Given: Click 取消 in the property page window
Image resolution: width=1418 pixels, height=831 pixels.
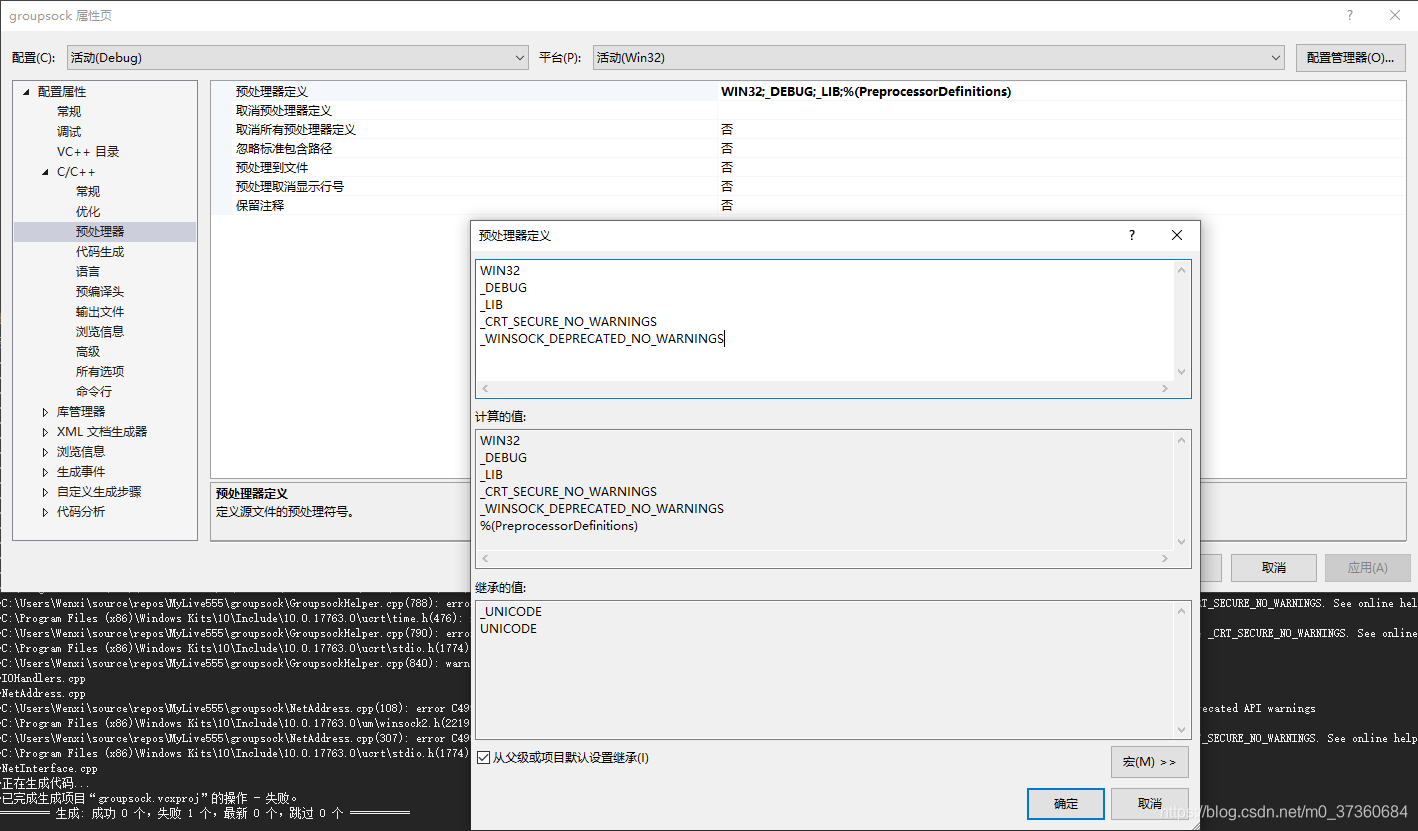Looking at the screenshot, I should [1273, 568].
